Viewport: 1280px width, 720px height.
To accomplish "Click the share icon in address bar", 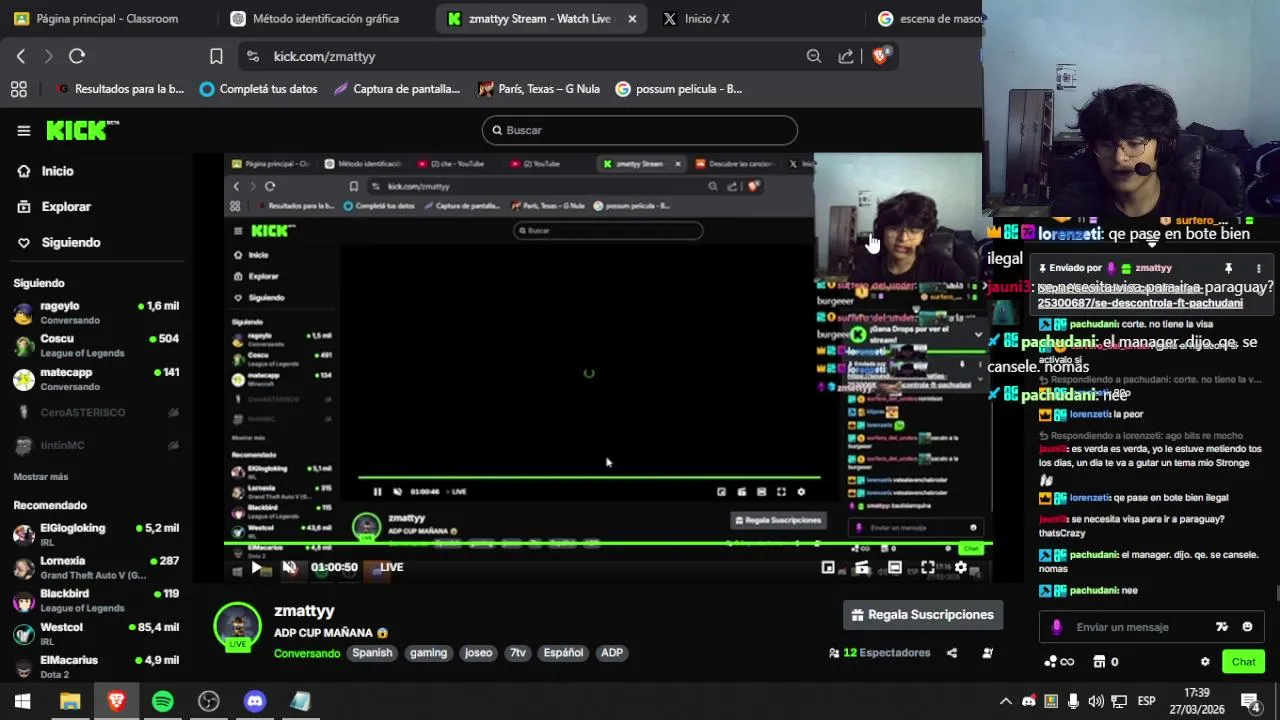I will [x=846, y=56].
